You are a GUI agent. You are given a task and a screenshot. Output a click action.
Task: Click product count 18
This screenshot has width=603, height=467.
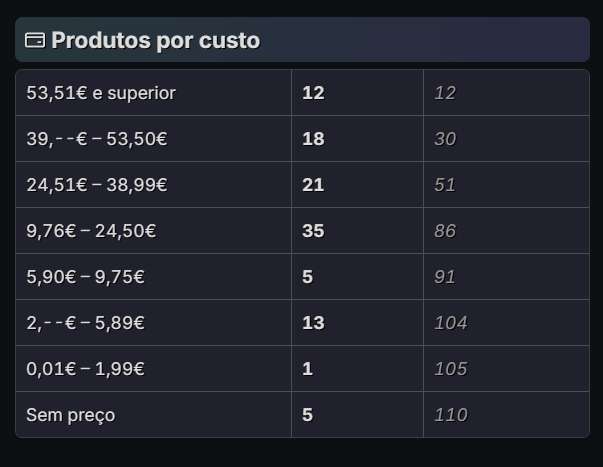click(313, 139)
